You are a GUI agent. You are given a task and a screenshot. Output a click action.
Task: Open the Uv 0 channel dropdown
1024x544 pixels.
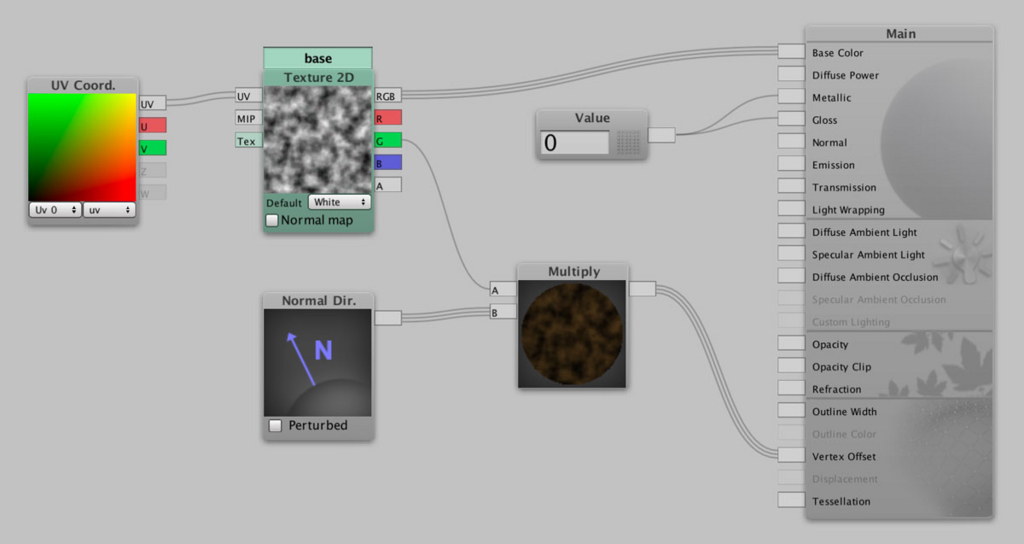(55, 210)
